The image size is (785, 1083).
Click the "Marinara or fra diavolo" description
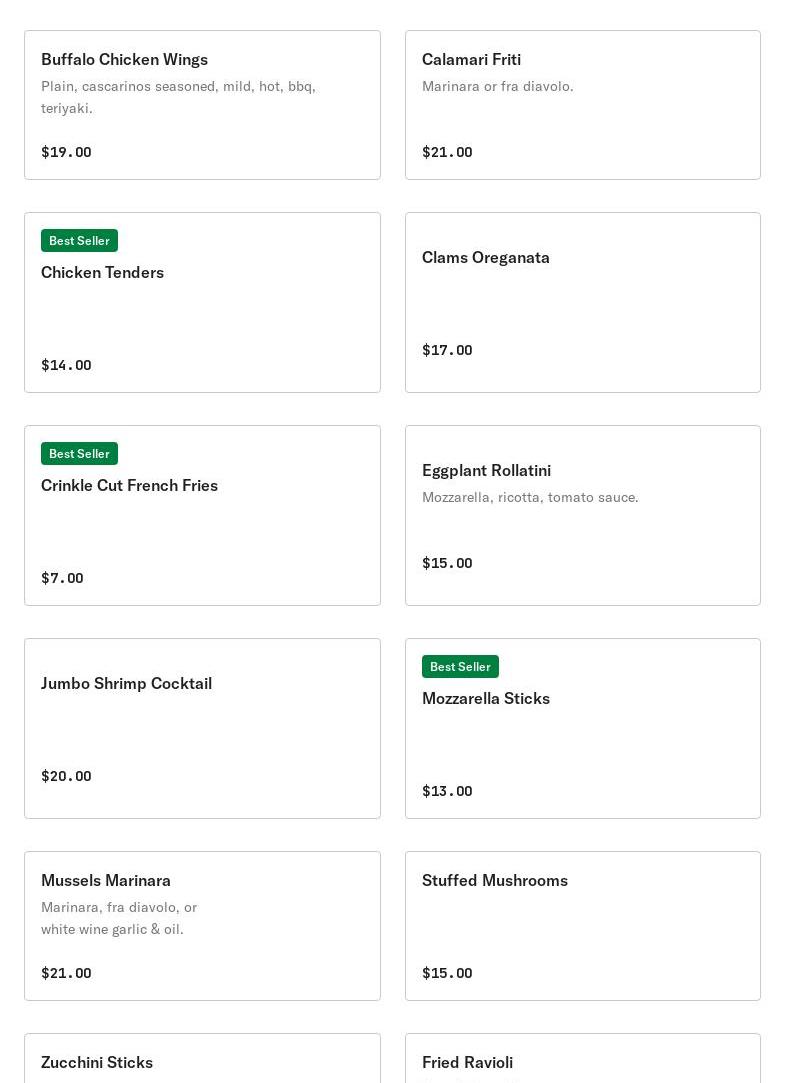(497, 87)
